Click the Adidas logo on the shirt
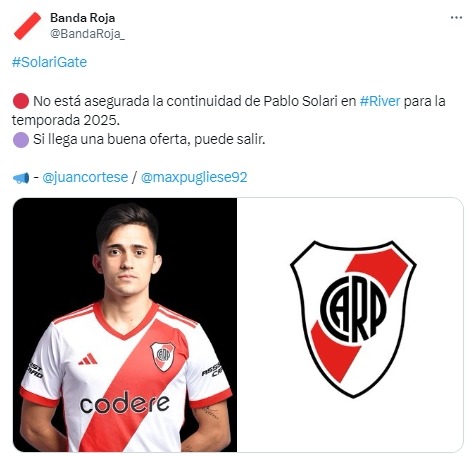The width and height of the screenshot is (476, 457). pos(88,359)
